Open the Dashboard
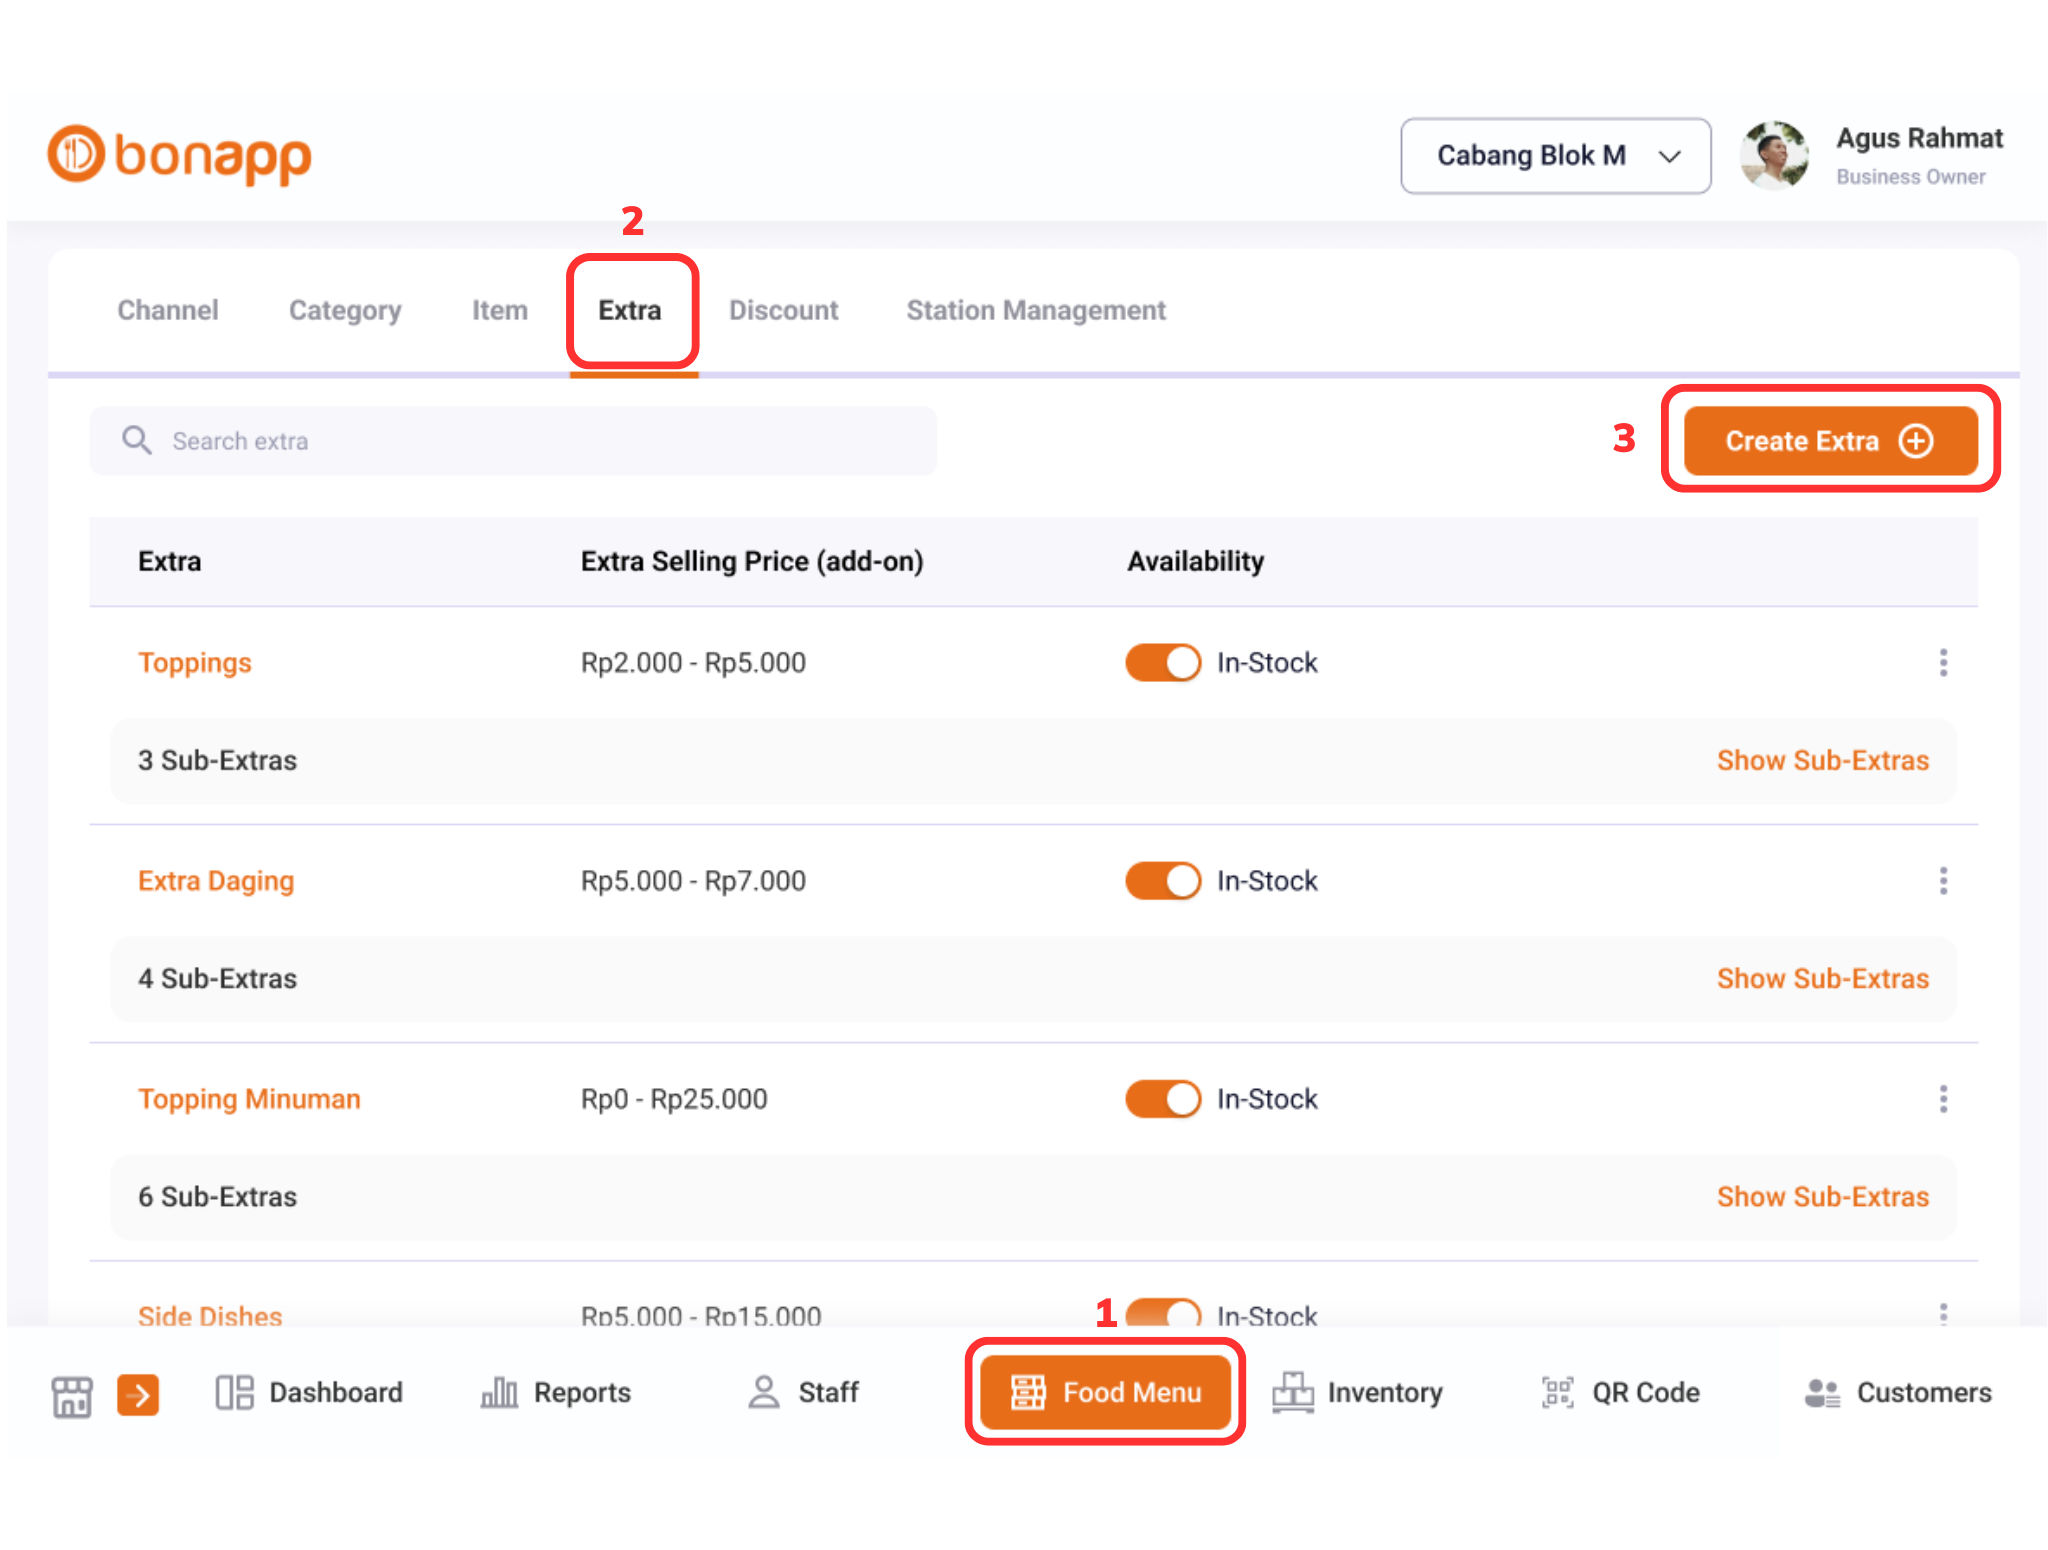 pyautogui.click(x=308, y=1392)
